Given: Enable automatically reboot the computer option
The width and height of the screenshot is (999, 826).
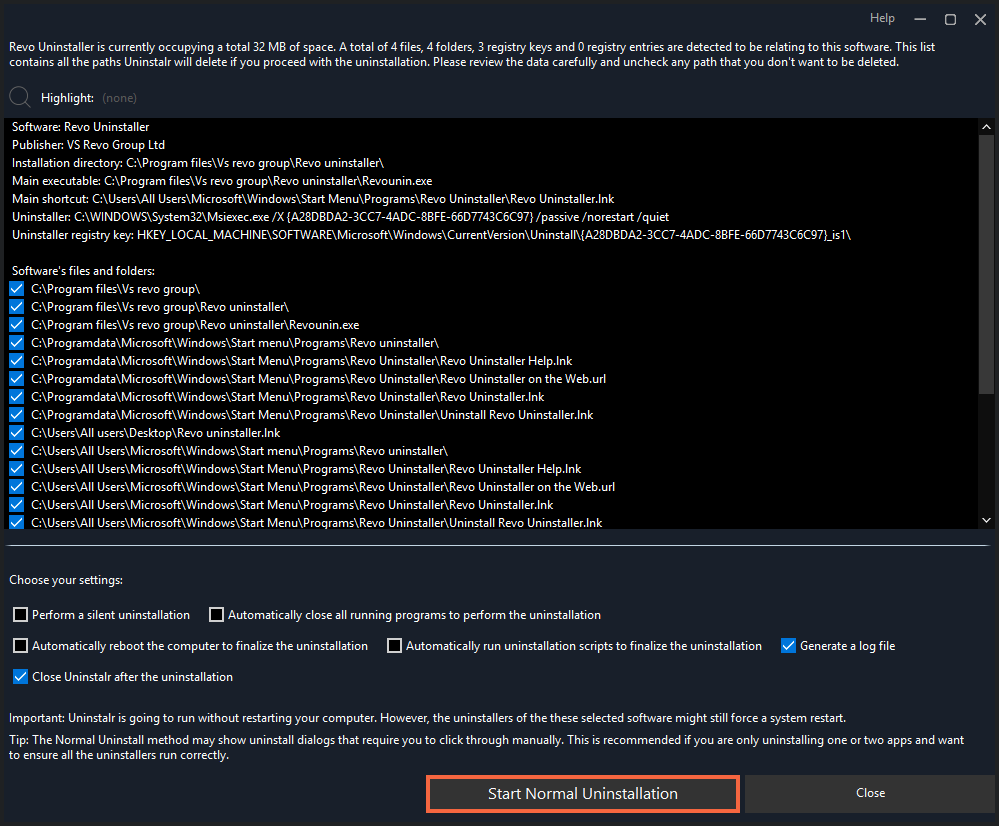Looking at the screenshot, I should coord(20,646).
